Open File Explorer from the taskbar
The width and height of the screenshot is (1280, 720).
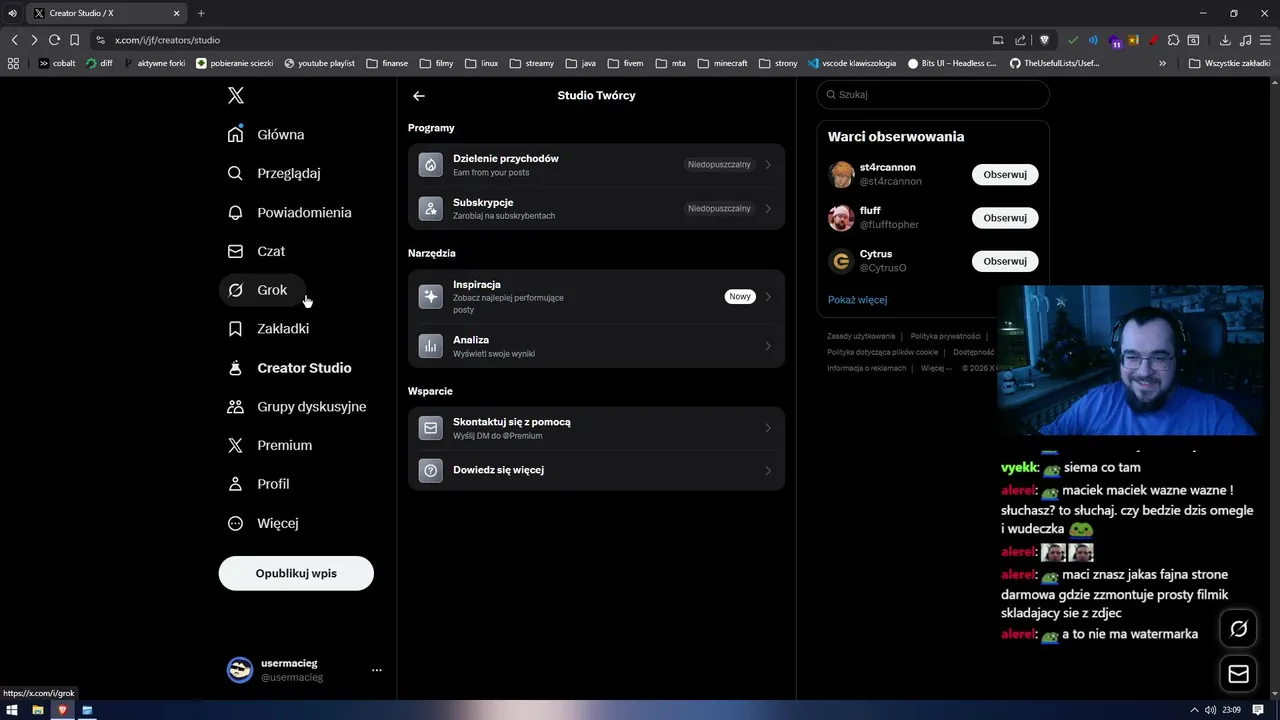tap(37, 710)
